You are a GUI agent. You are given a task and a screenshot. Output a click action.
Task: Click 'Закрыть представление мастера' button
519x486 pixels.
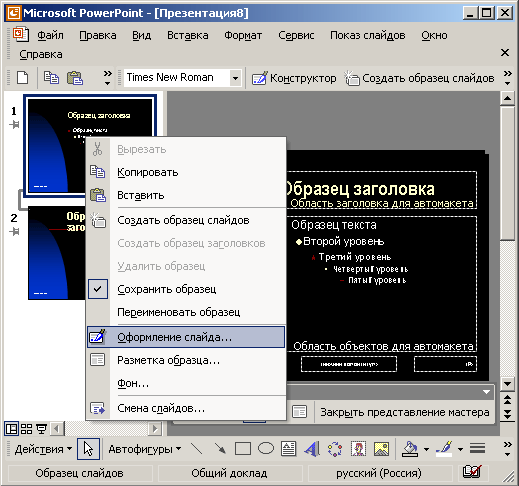coord(405,412)
